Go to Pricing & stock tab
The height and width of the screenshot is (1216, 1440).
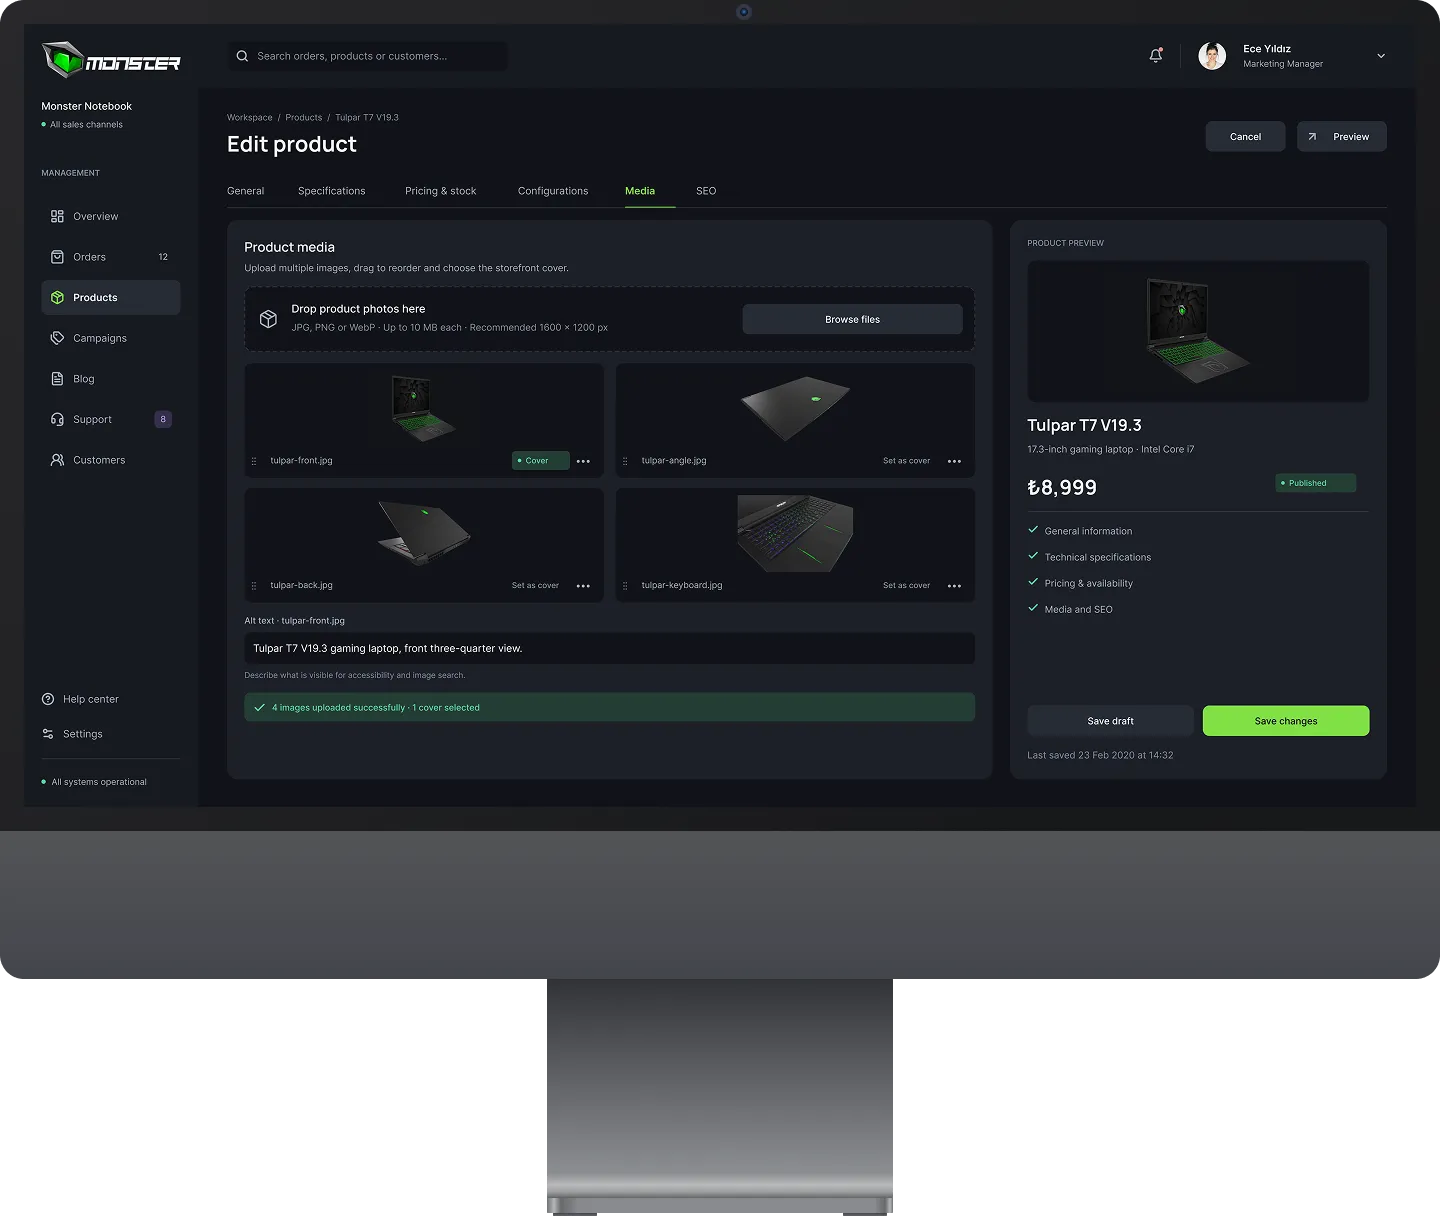[x=441, y=191]
